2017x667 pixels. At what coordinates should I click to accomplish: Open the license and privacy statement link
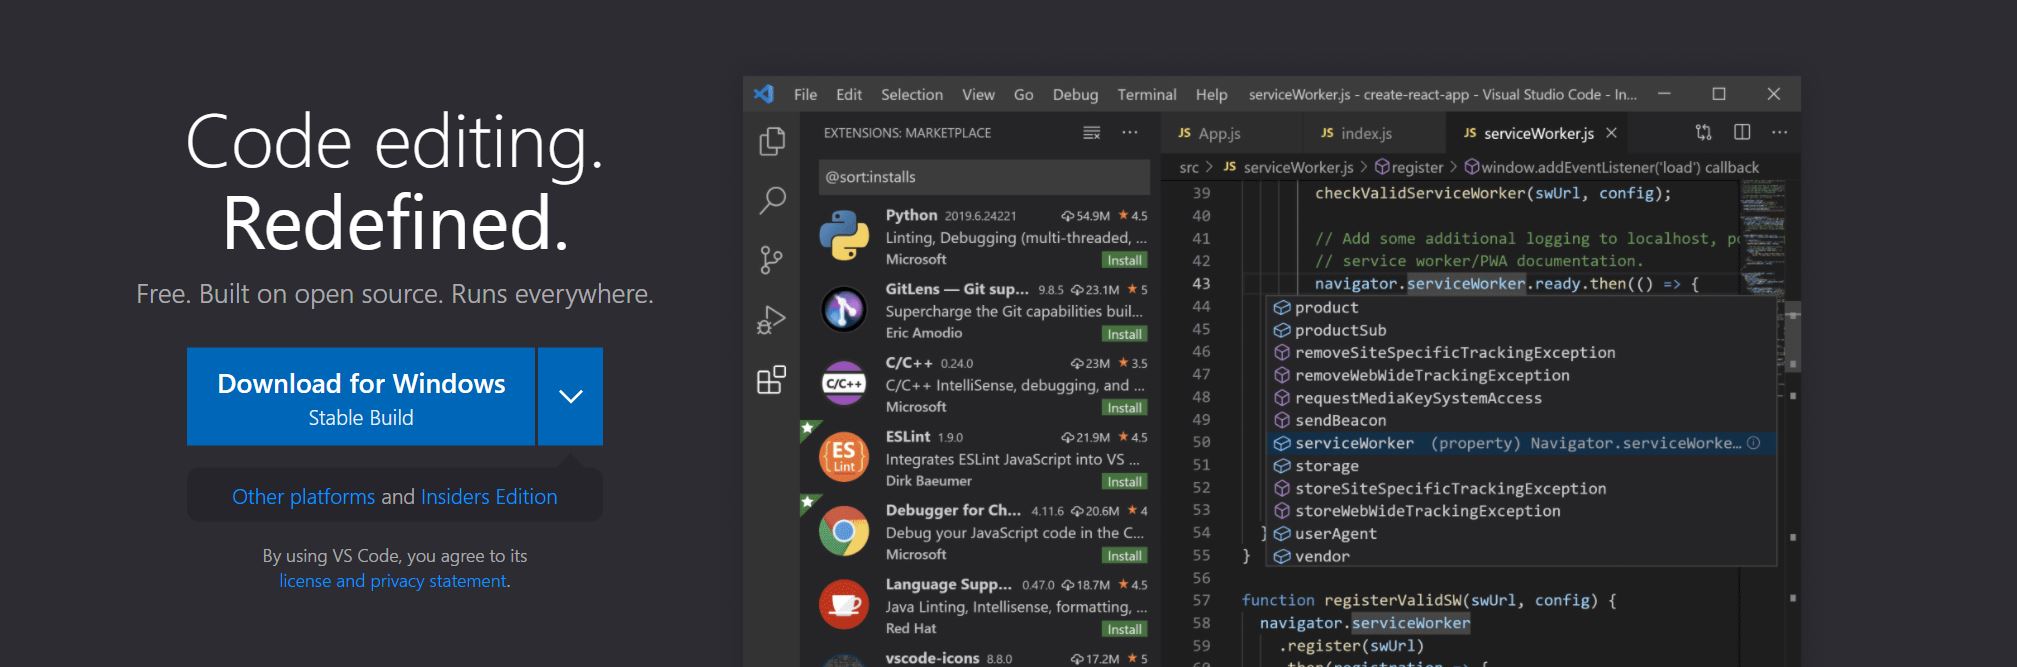tap(393, 581)
